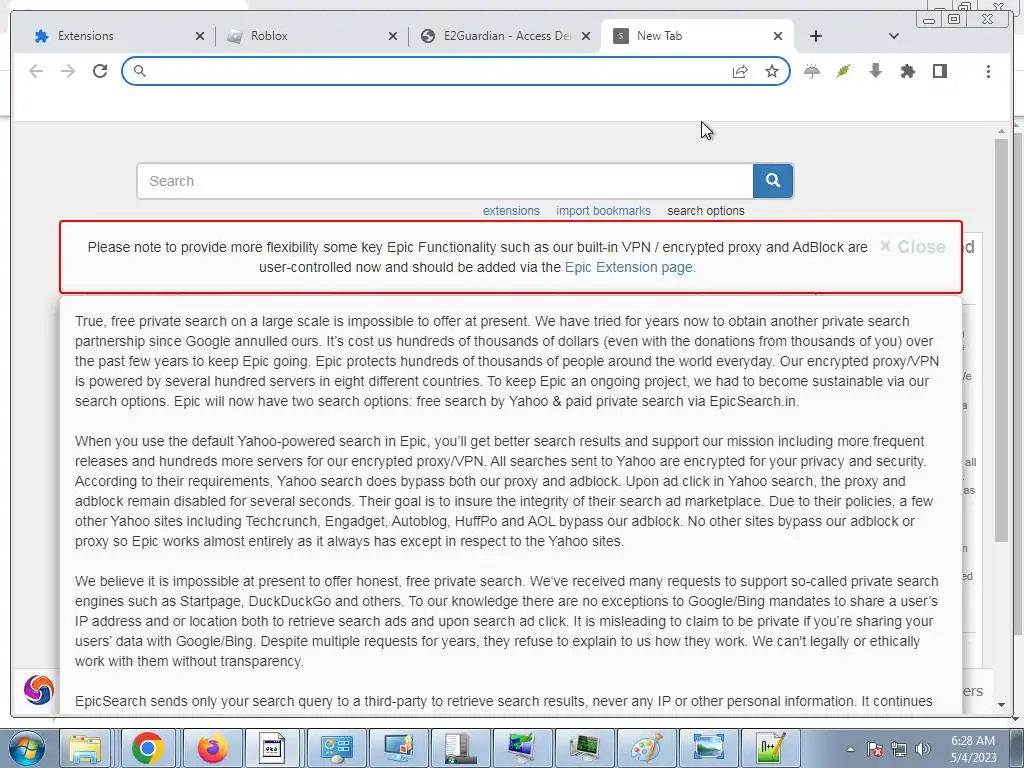This screenshot has width=1024, height=768.
Task: Open the document window taskbar icon next to Firefox
Action: click(x=272, y=748)
